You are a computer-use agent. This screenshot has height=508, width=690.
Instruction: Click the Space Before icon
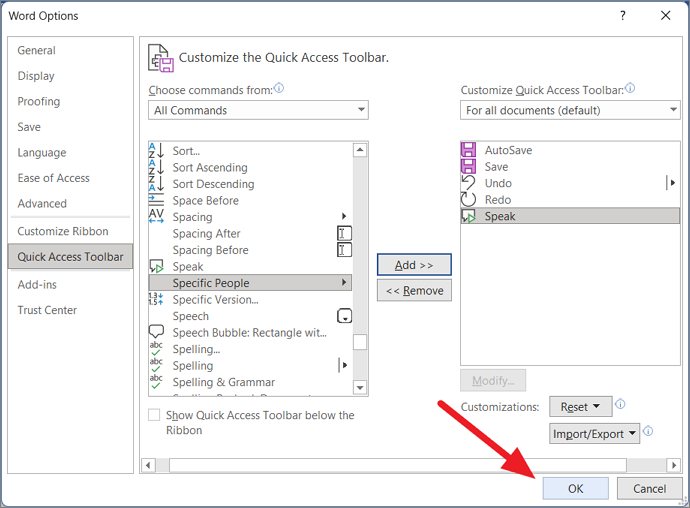click(156, 200)
